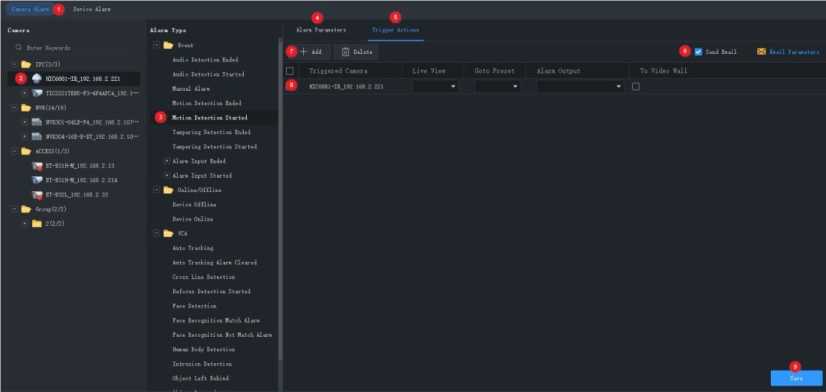The height and width of the screenshot is (392, 826).
Task: Select the IPC folder icon
Action: point(26,64)
